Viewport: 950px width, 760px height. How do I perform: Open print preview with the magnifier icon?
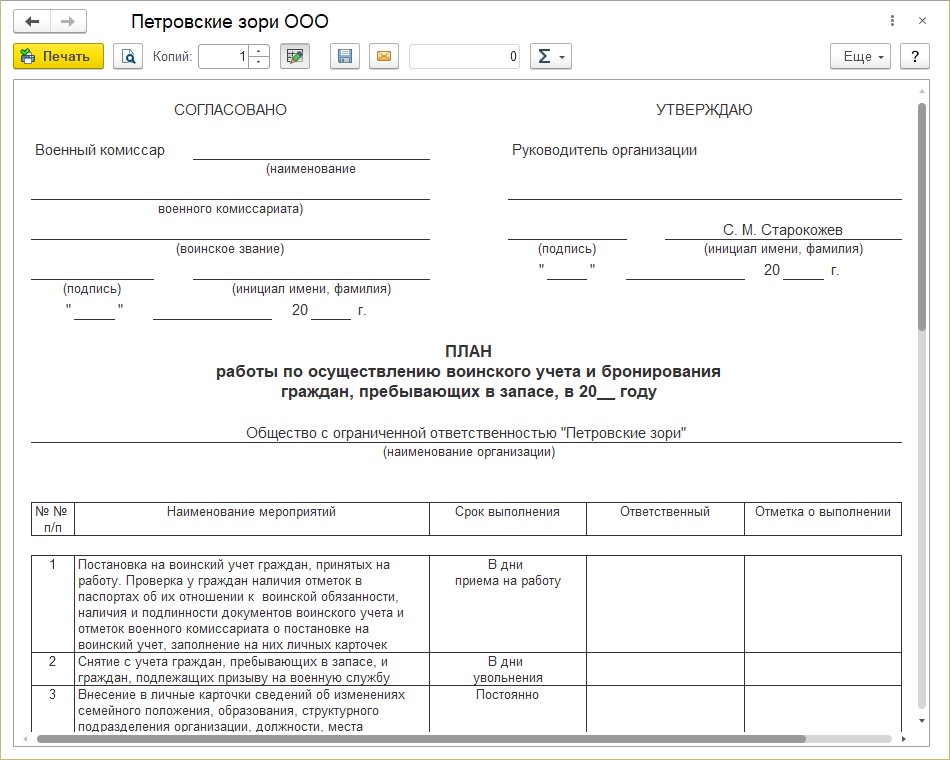(x=128, y=56)
